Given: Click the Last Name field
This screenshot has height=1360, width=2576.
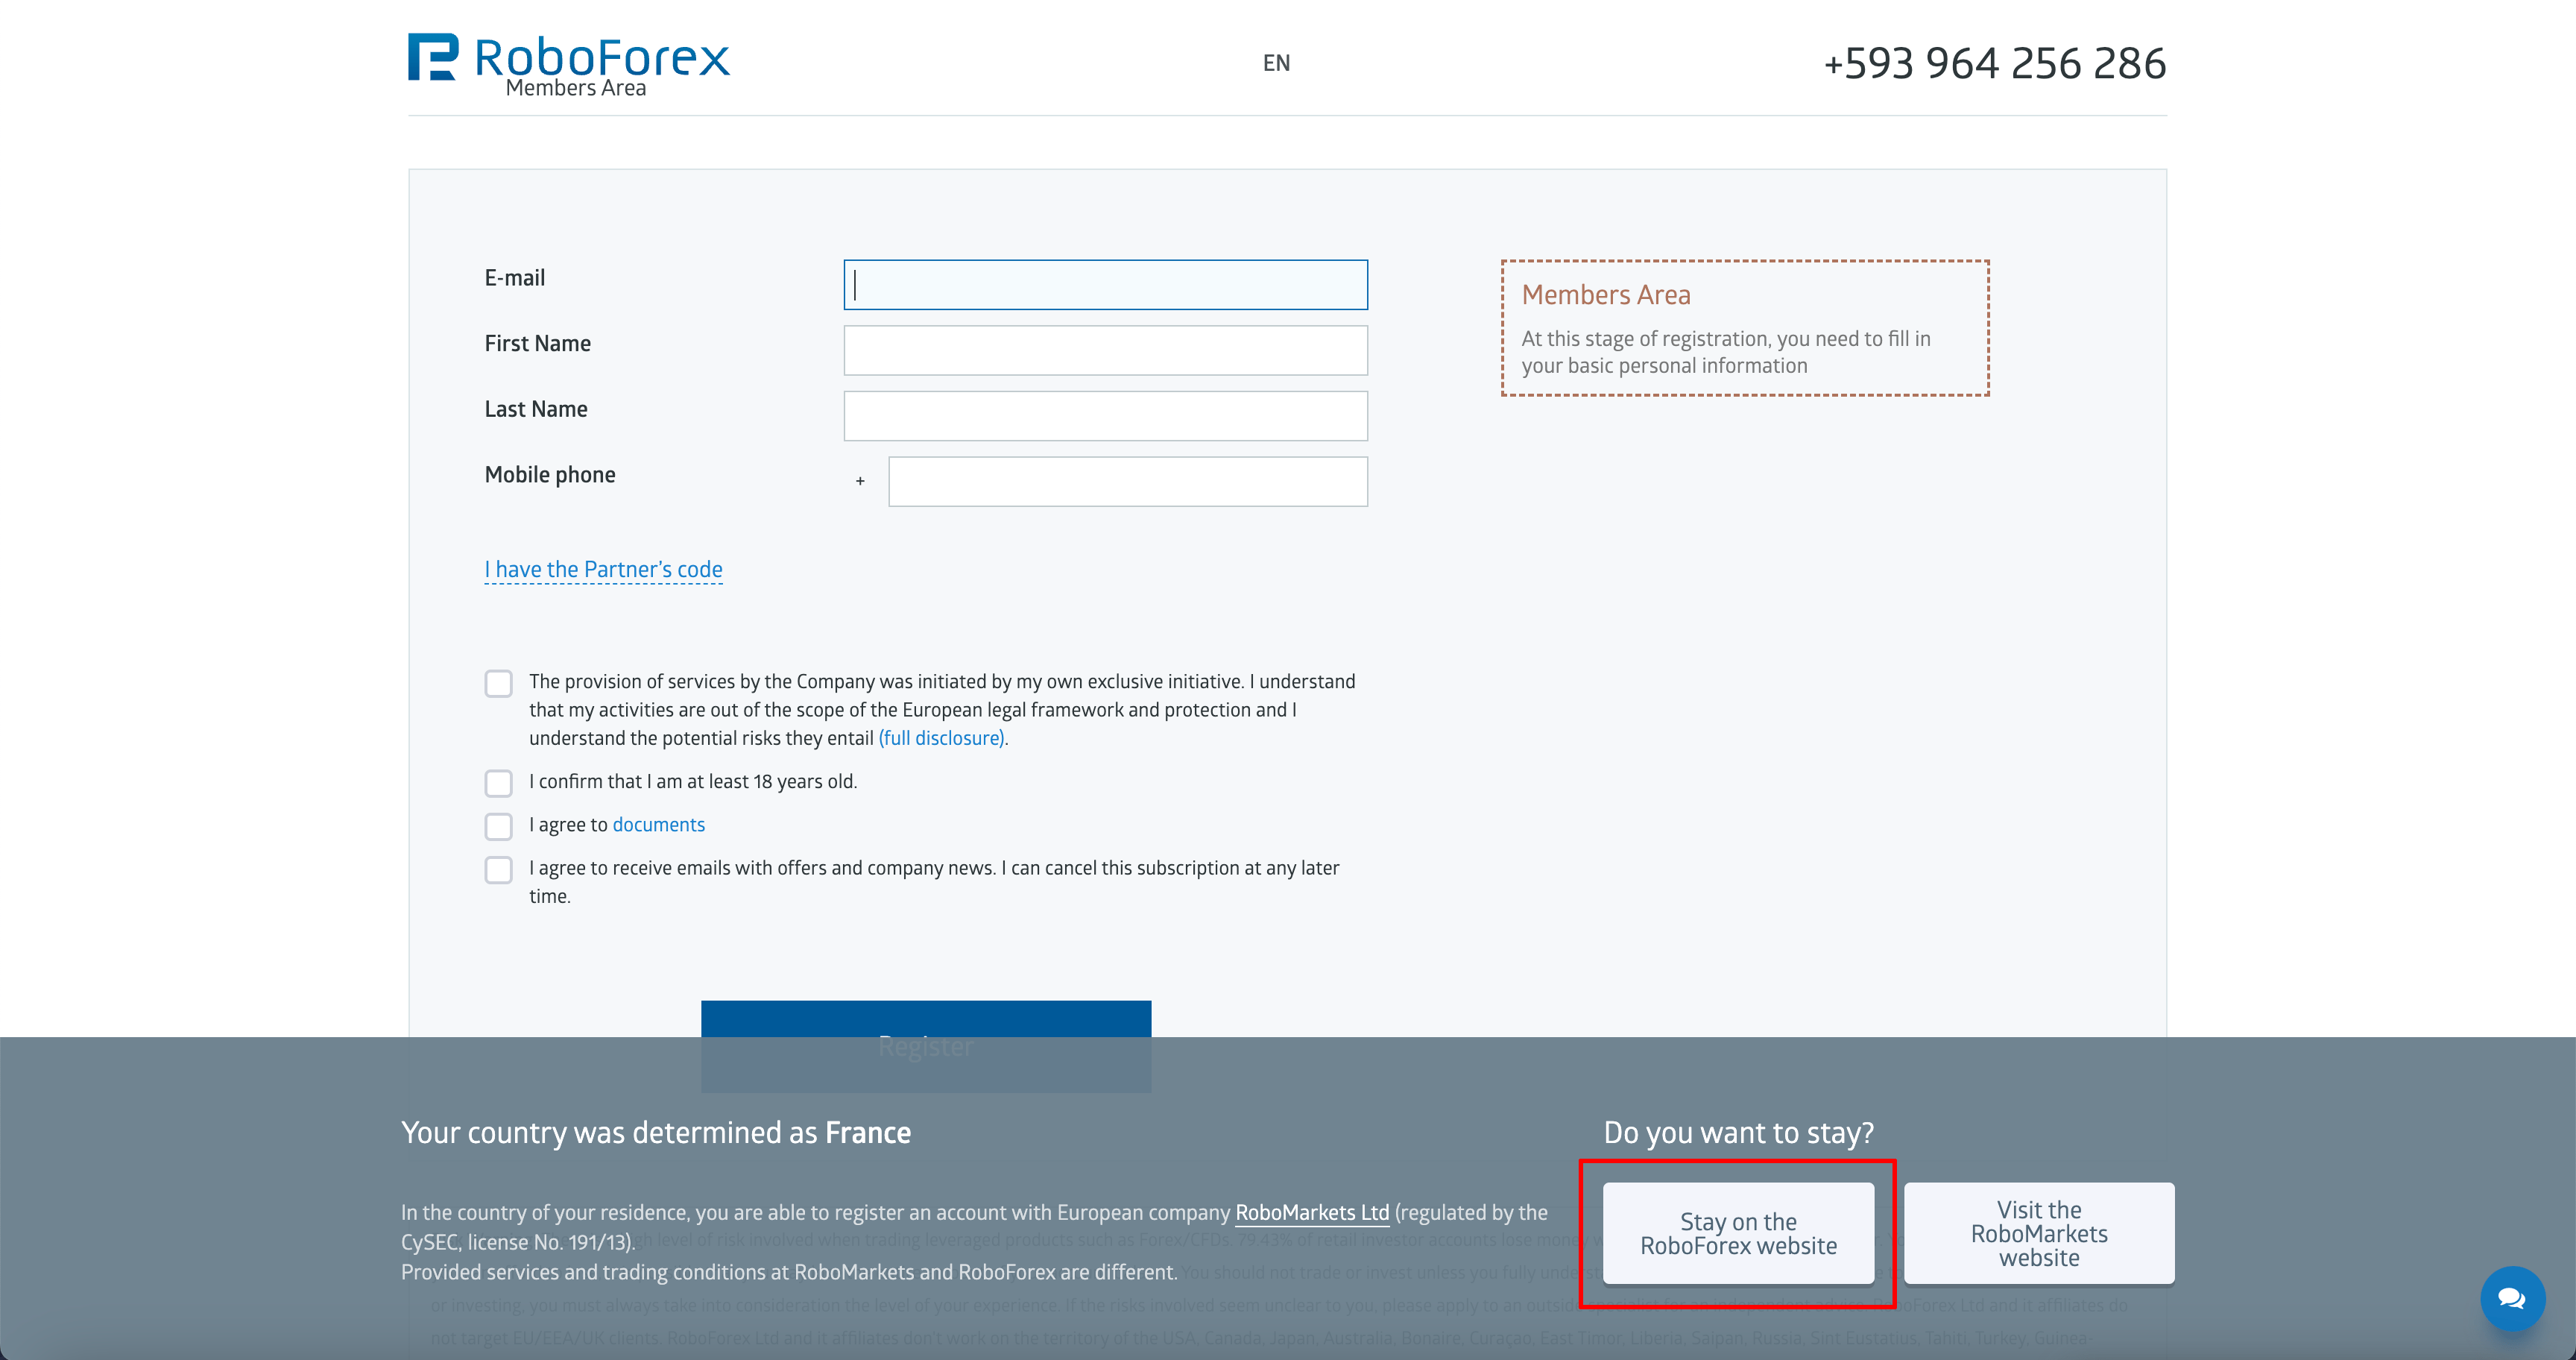Looking at the screenshot, I should point(1105,416).
